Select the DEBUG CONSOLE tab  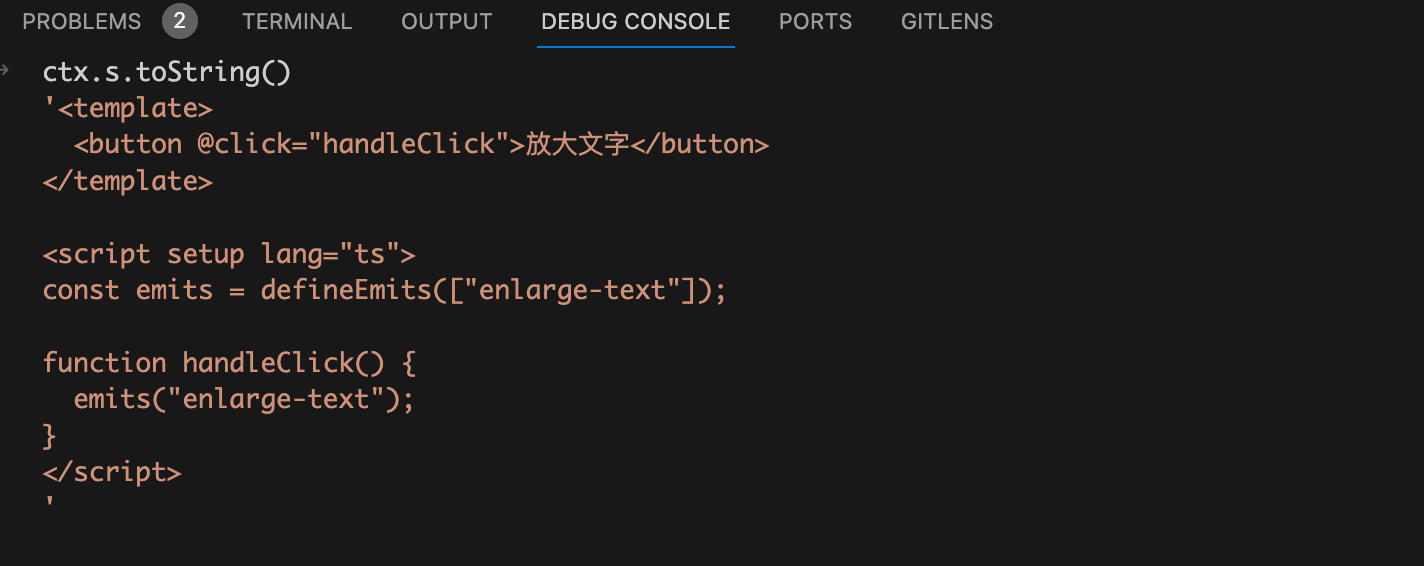coord(636,21)
